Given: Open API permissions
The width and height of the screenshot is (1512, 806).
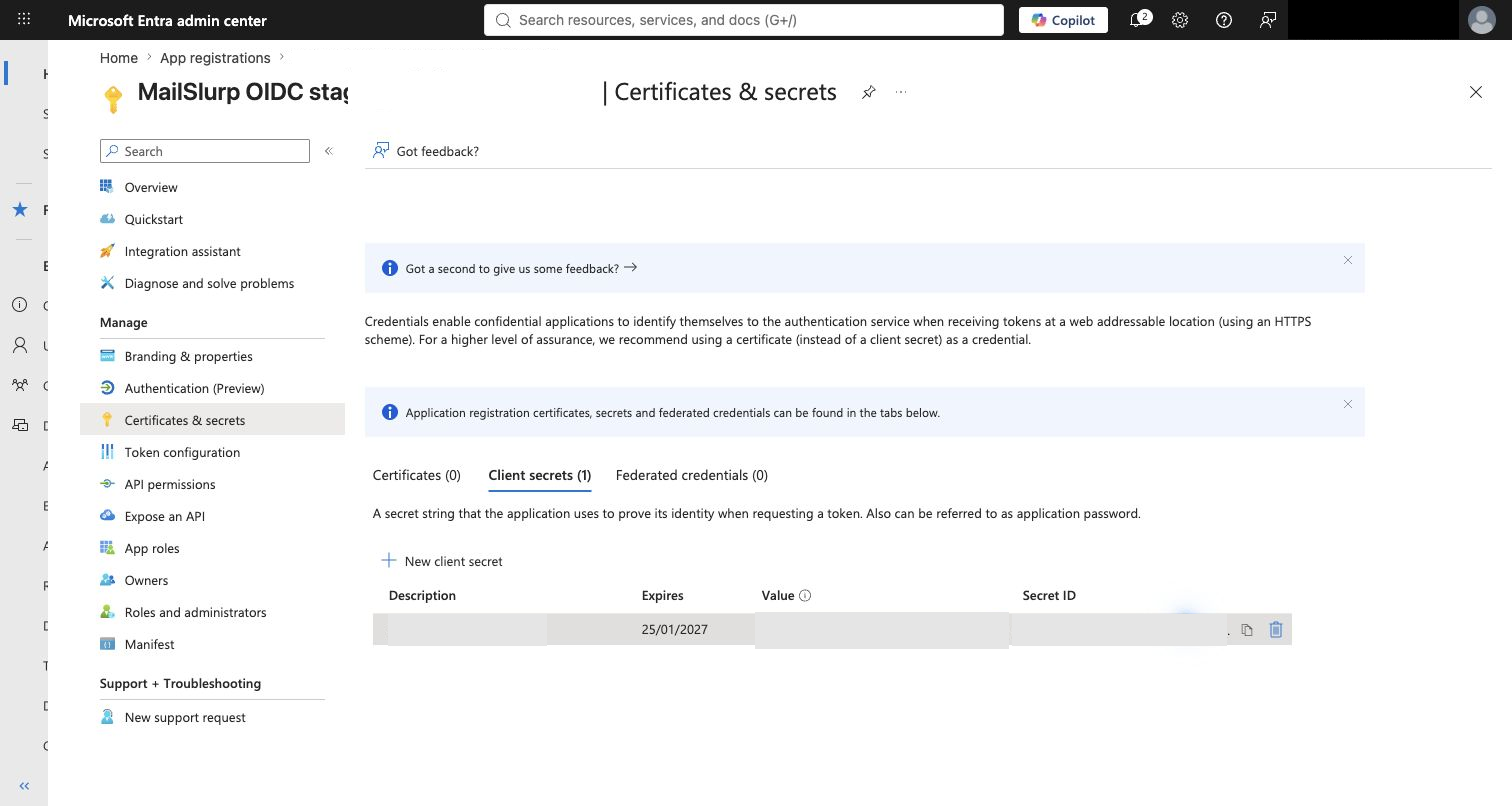Looking at the screenshot, I should tap(170, 484).
